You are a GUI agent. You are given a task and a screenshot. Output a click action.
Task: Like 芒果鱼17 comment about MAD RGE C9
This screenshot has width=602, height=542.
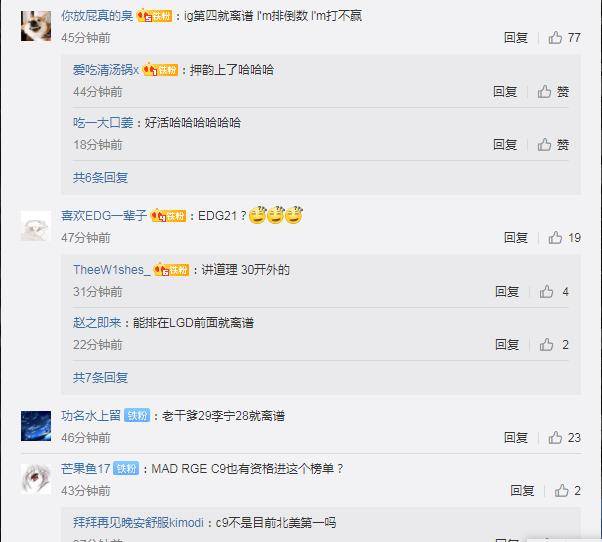point(567,491)
